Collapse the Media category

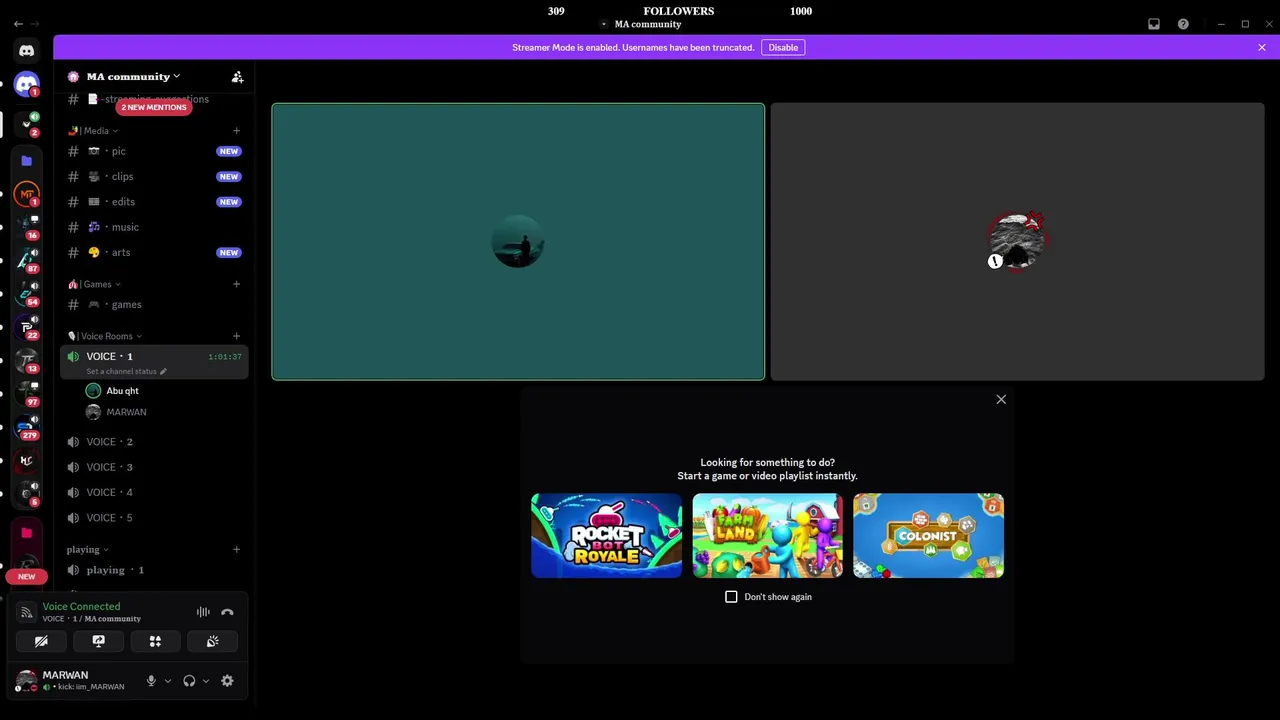point(93,131)
